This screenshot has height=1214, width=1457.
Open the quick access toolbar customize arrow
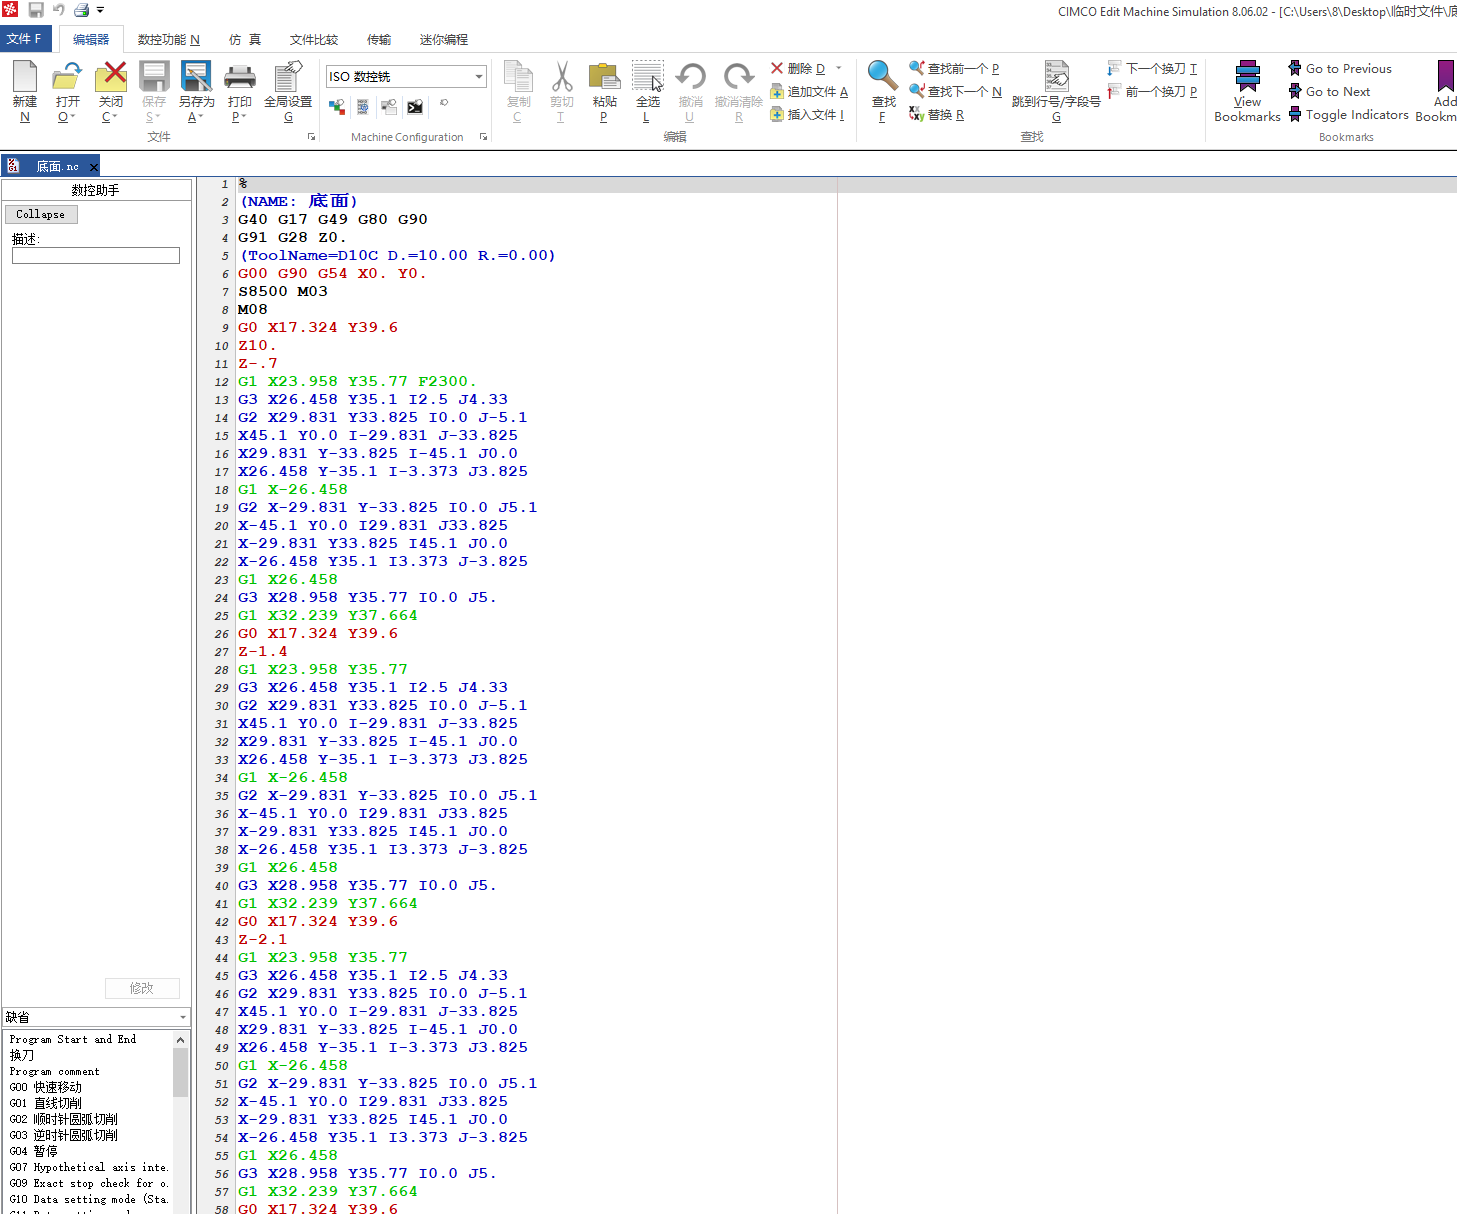pyautogui.click(x=100, y=10)
